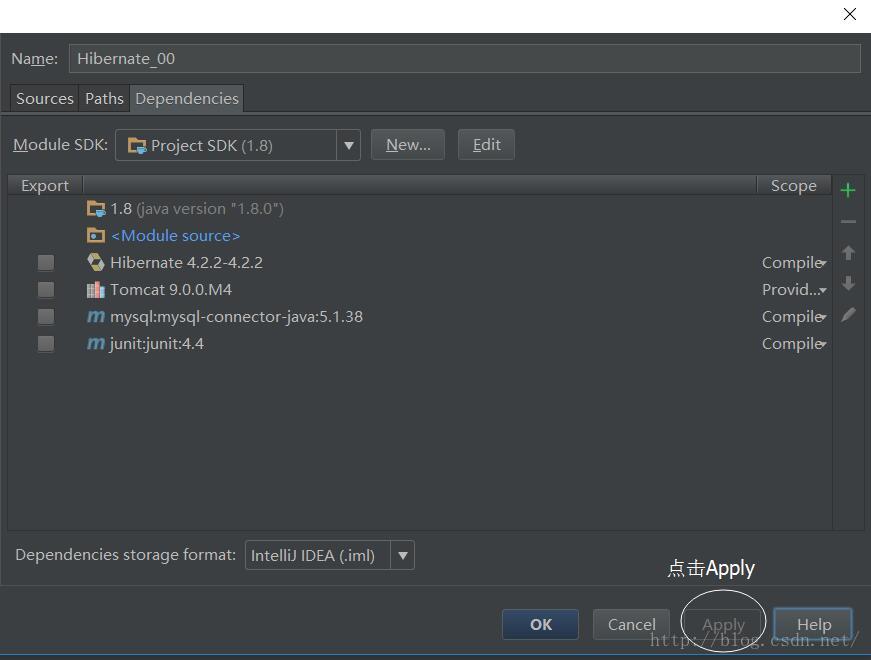Click the Scope column header
871x660 pixels.
(794, 186)
